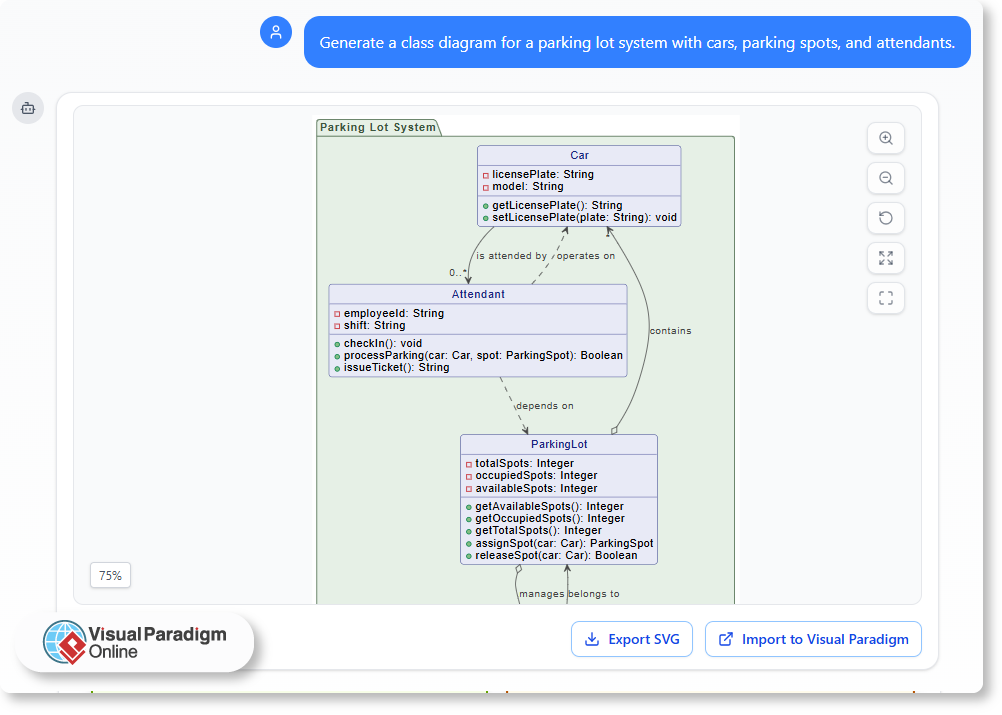This screenshot has width=1002, height=715.
Task: Click the external link icon on Import button
Action: pos(723,639)
